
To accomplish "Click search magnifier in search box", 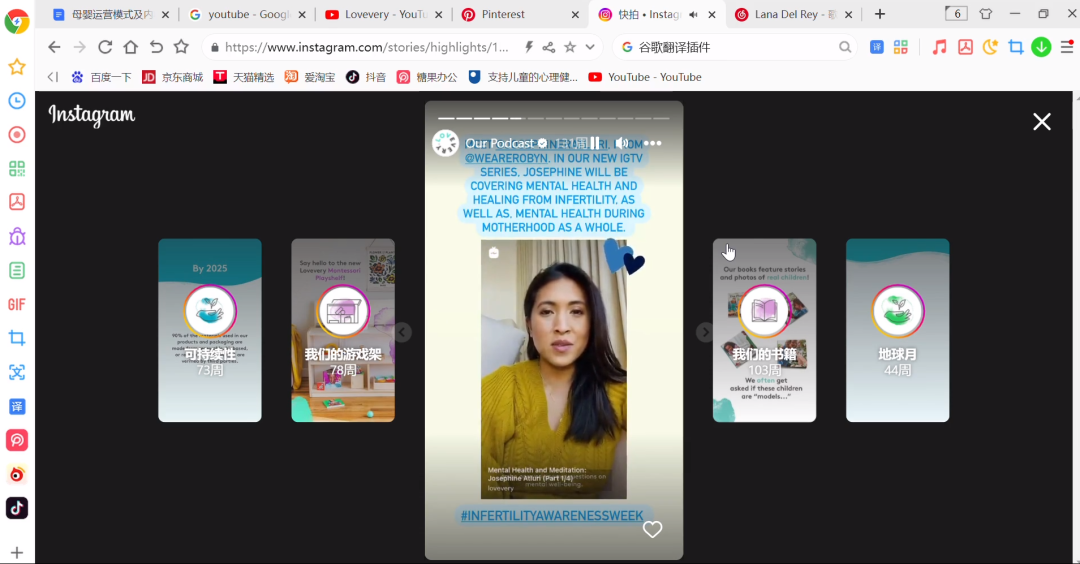I will point(844,47).
